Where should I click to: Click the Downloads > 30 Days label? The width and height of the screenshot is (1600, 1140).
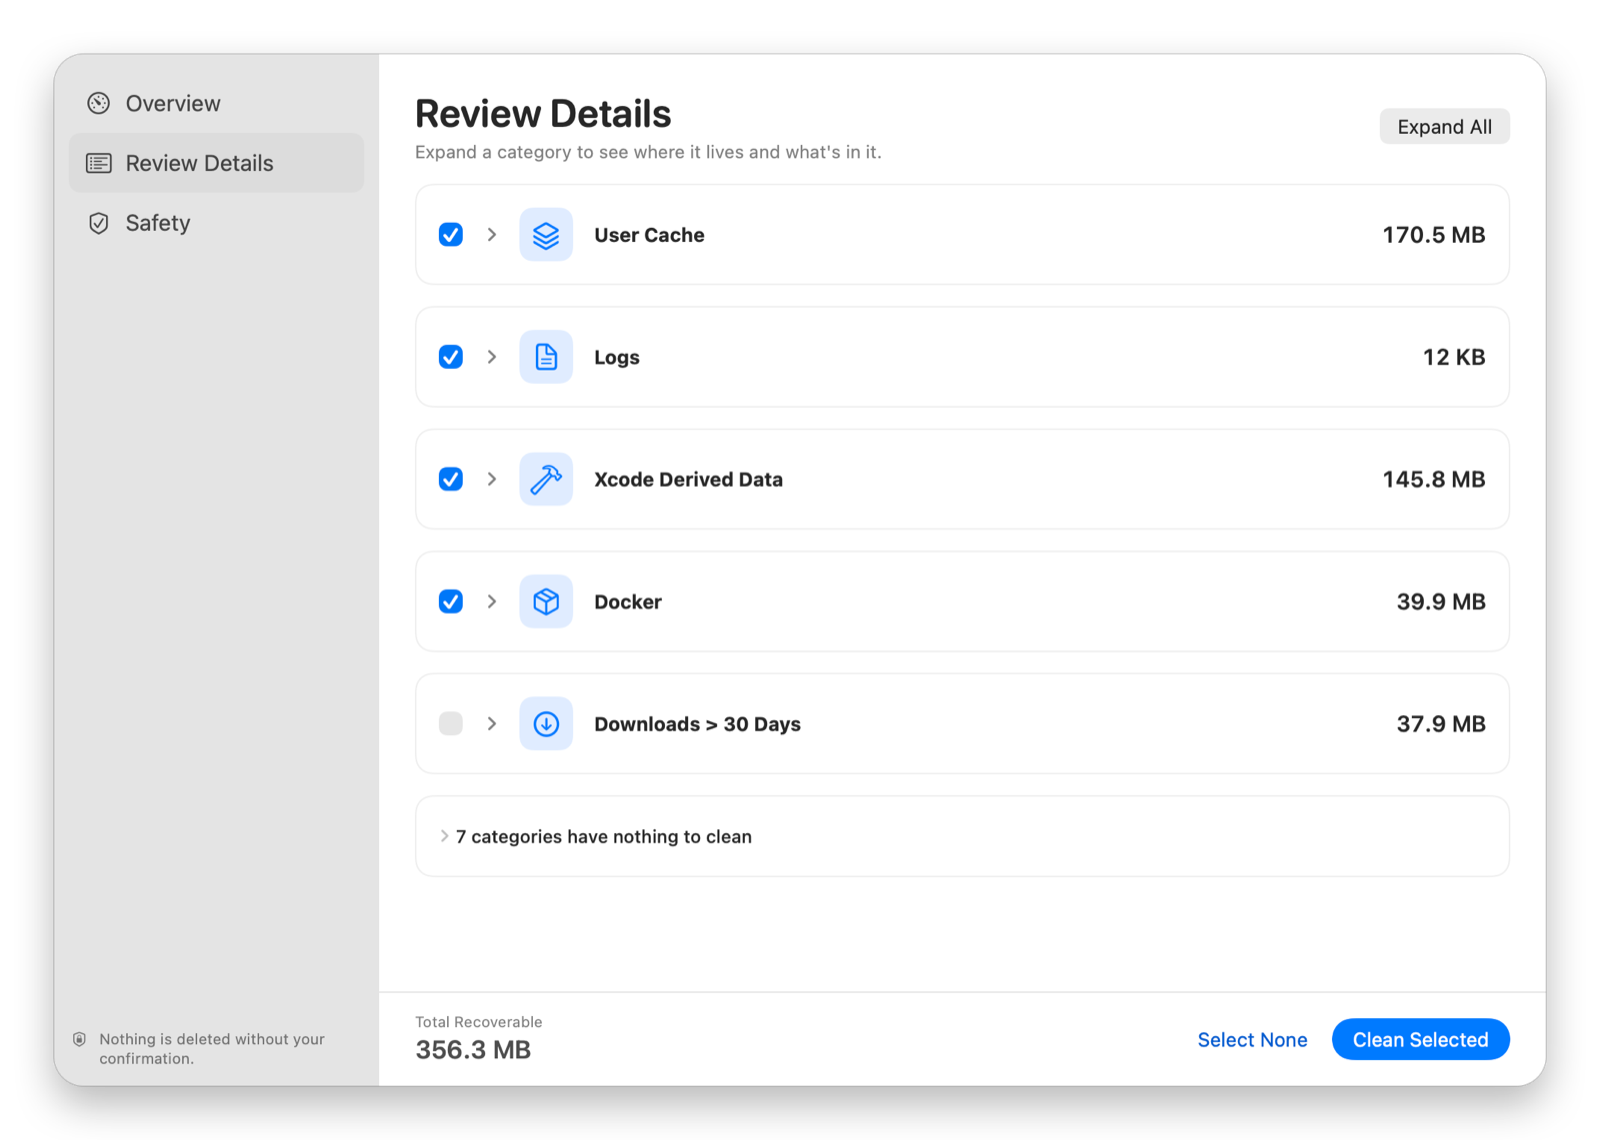[x=697, y=724]
